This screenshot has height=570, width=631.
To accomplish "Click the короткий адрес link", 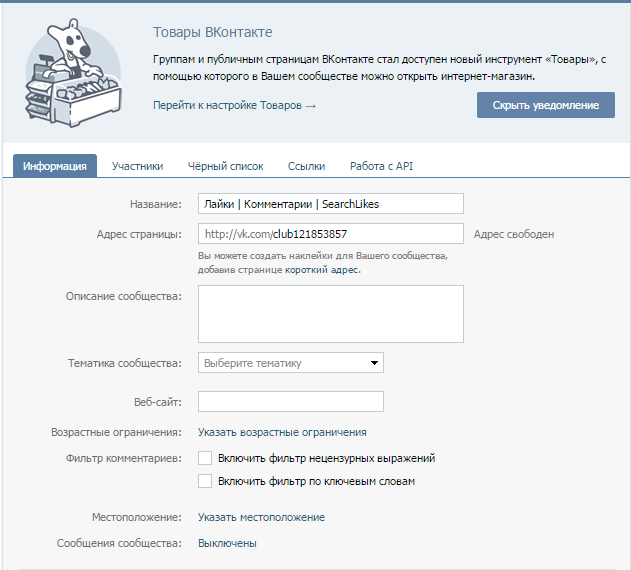I will coord(320,270).
